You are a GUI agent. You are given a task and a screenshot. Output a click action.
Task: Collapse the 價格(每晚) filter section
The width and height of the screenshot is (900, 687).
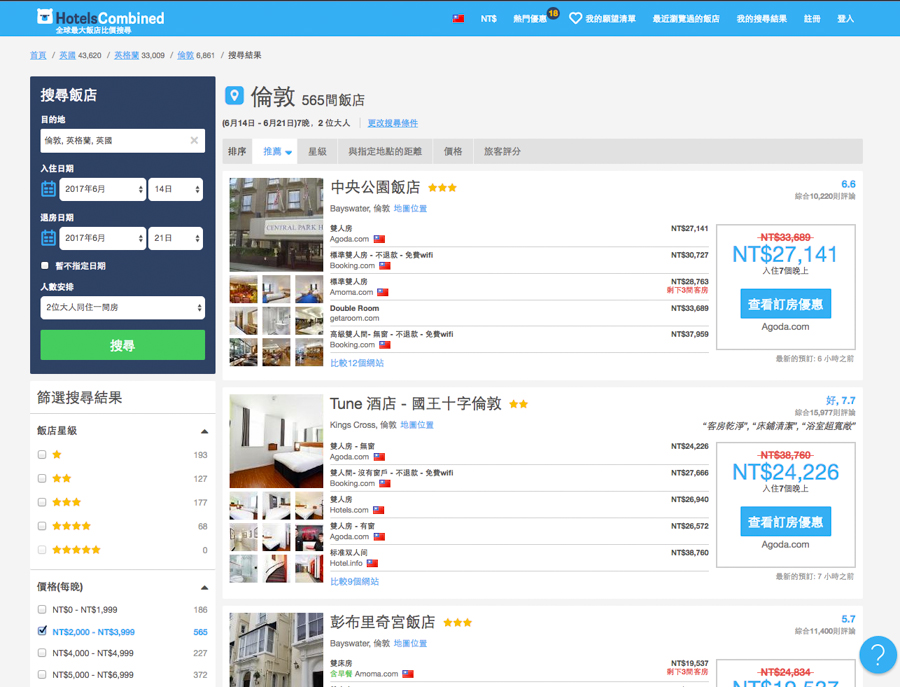point(204,587)
